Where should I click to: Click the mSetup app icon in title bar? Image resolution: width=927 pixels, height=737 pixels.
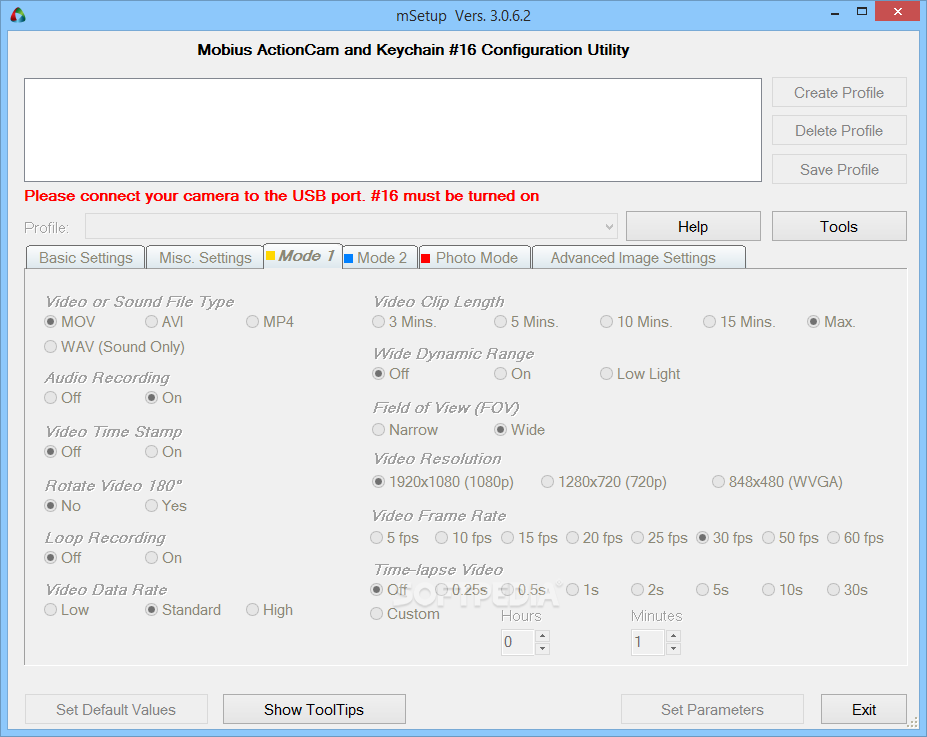point(18,15)
